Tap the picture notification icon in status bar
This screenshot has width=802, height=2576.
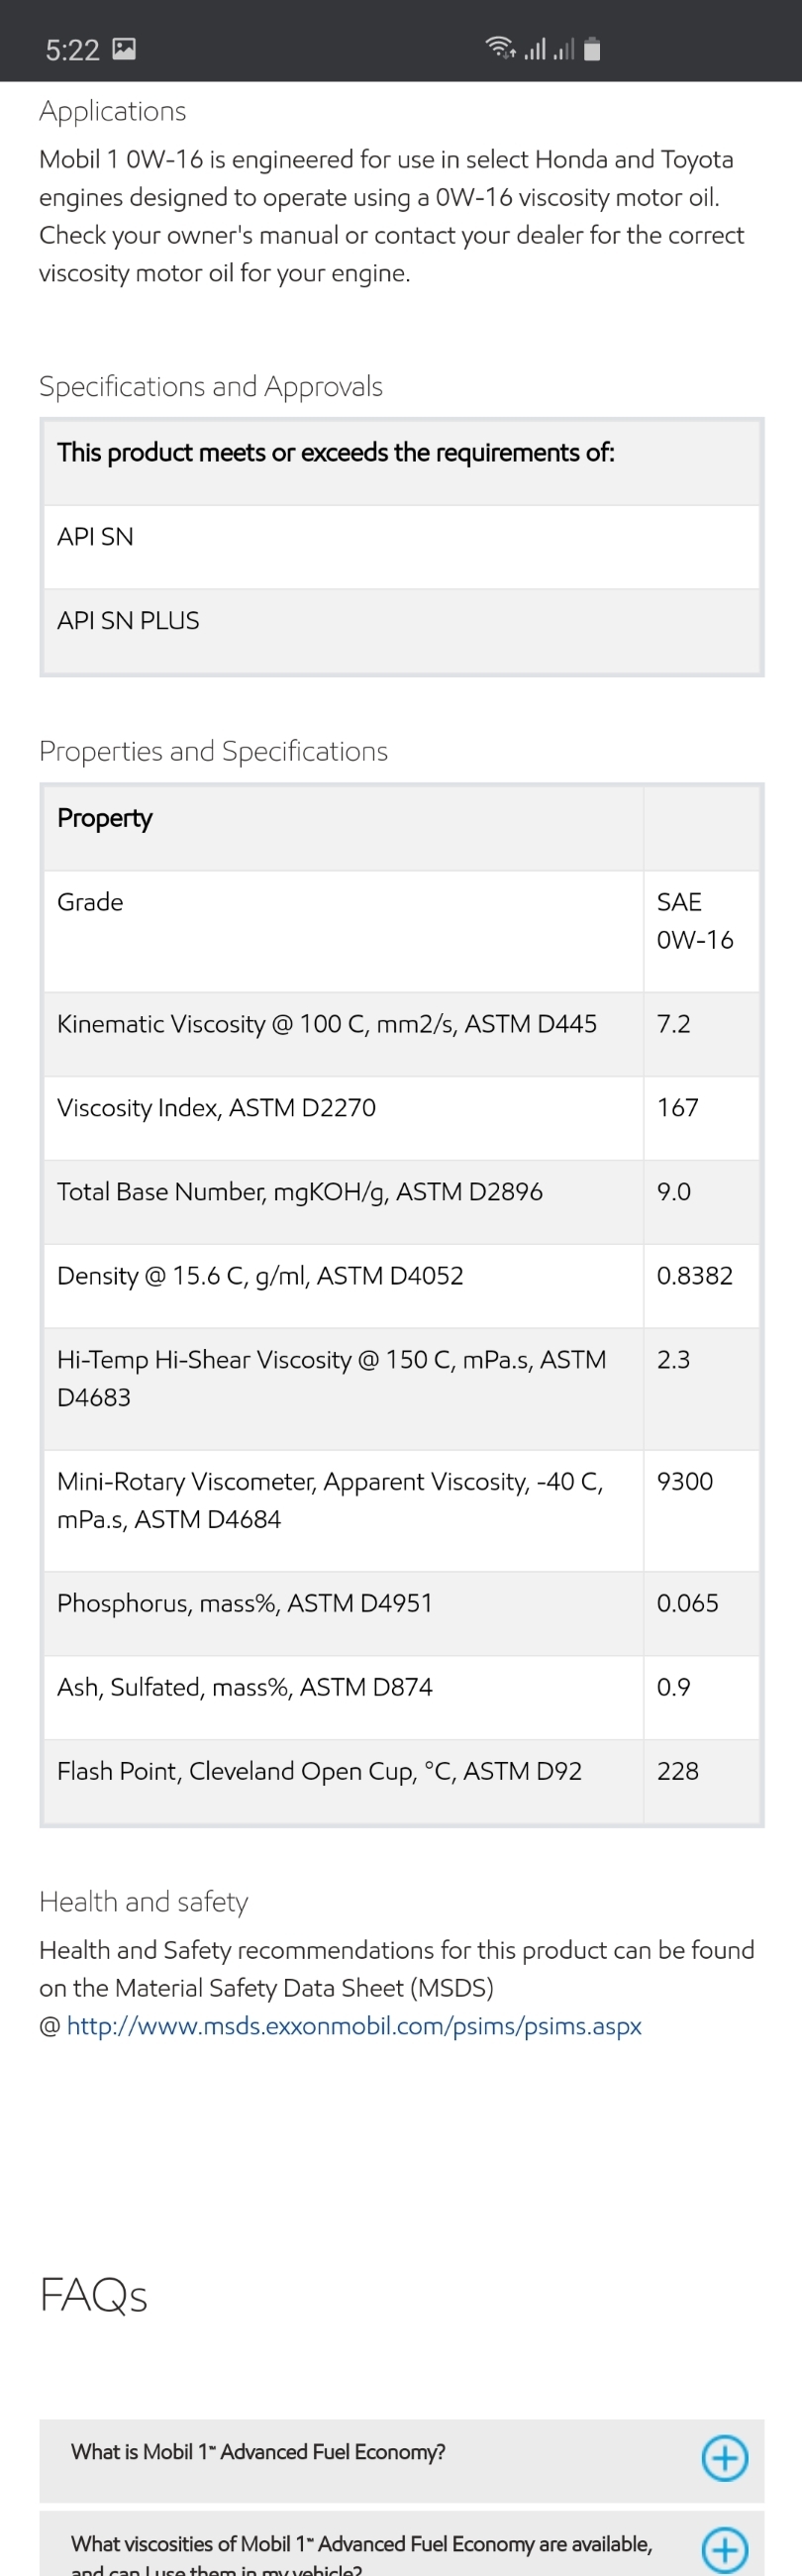124,49
